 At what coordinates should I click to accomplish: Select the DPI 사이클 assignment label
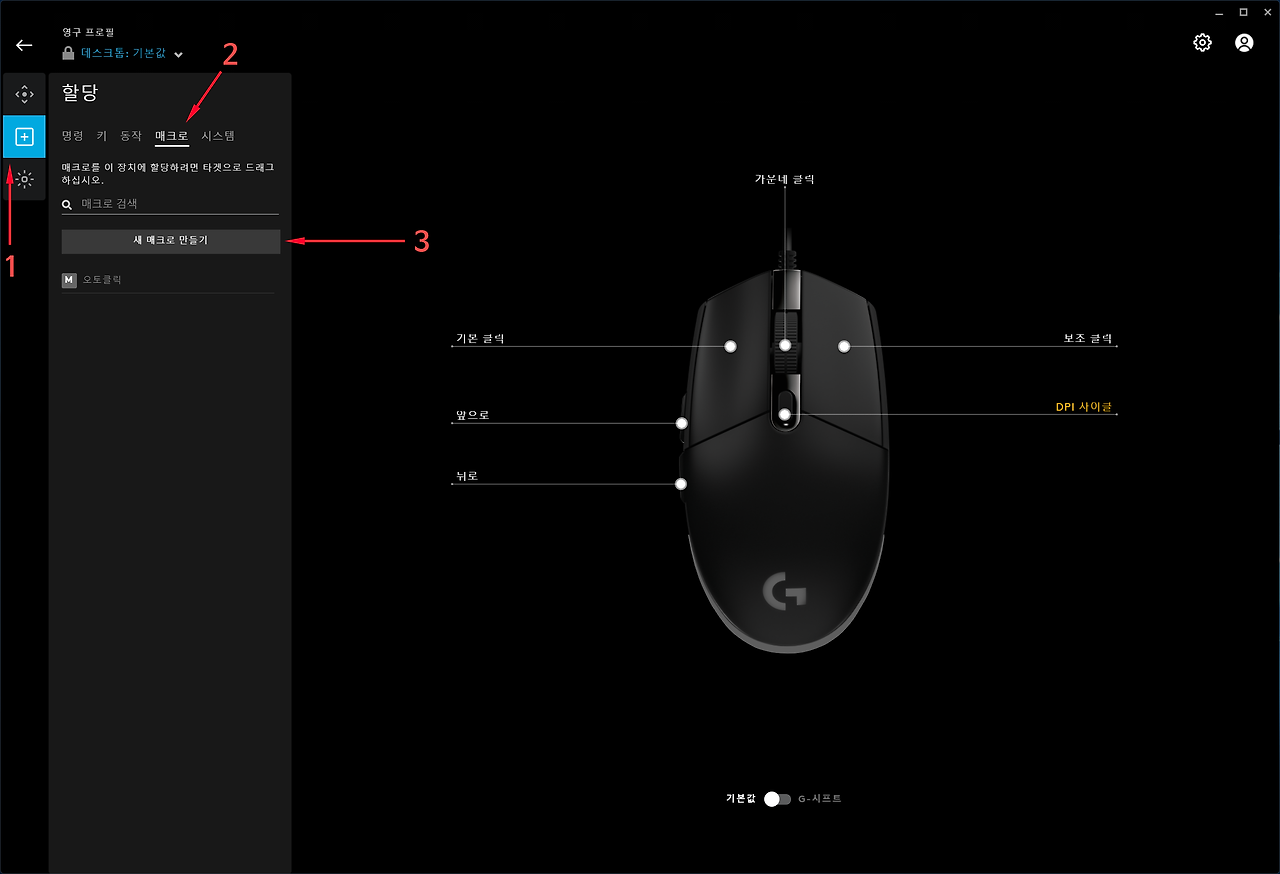pos(1084,407)
